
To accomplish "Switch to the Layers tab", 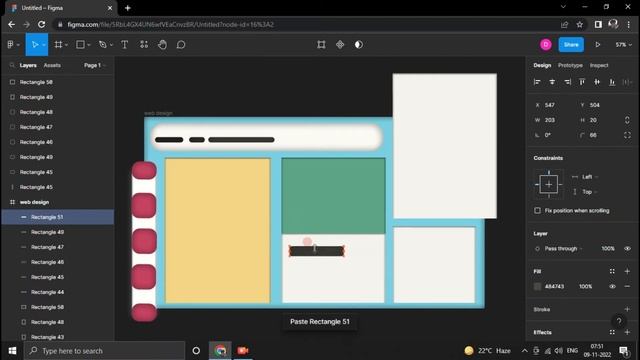I will pyautogui.click(x=28, y=65).
